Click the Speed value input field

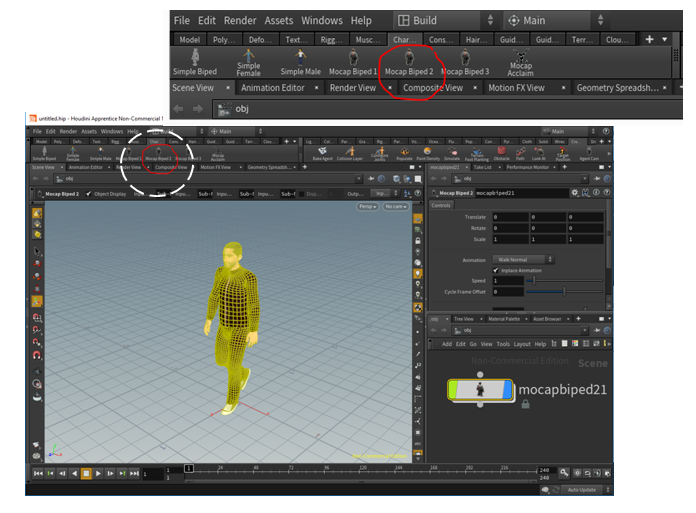[x=508, y=281]
